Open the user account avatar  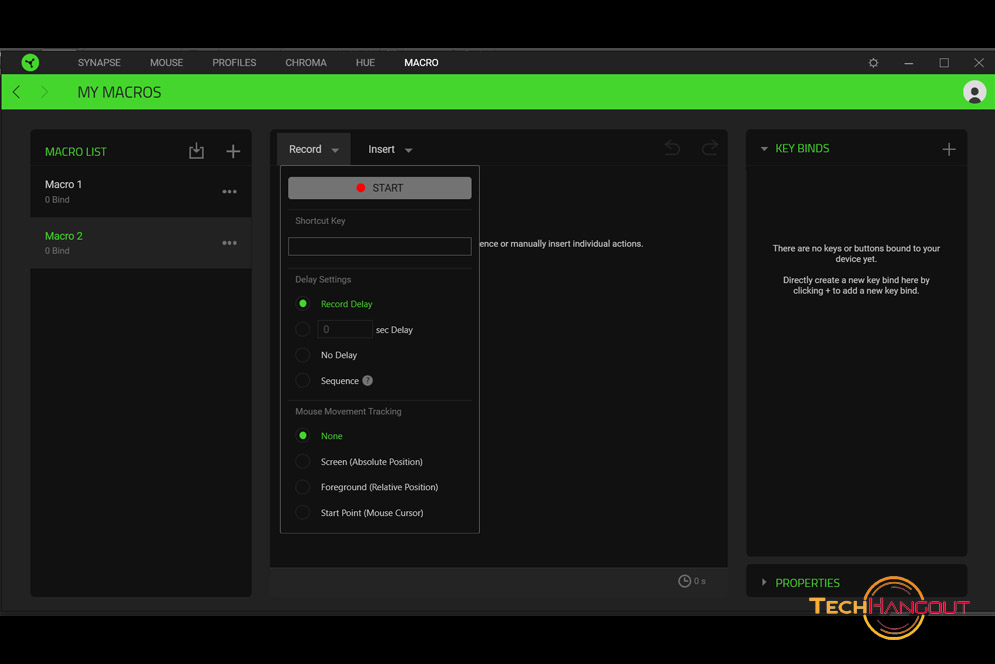point(974,92)
